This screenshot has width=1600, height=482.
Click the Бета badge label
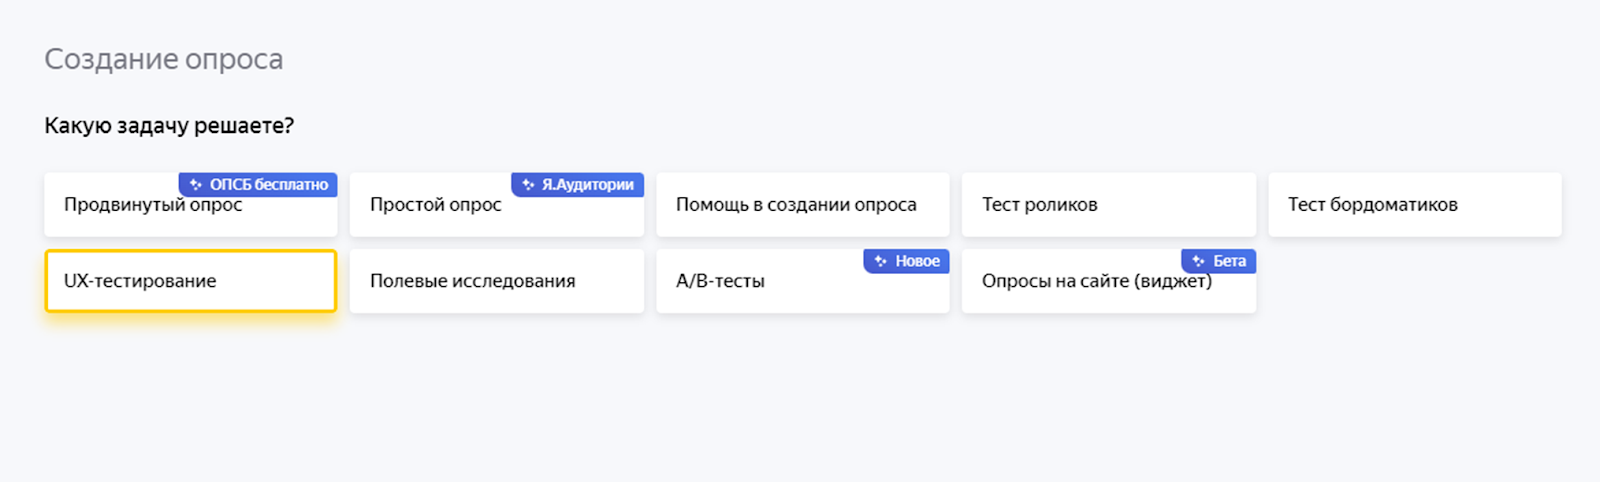pos(1229,261)
